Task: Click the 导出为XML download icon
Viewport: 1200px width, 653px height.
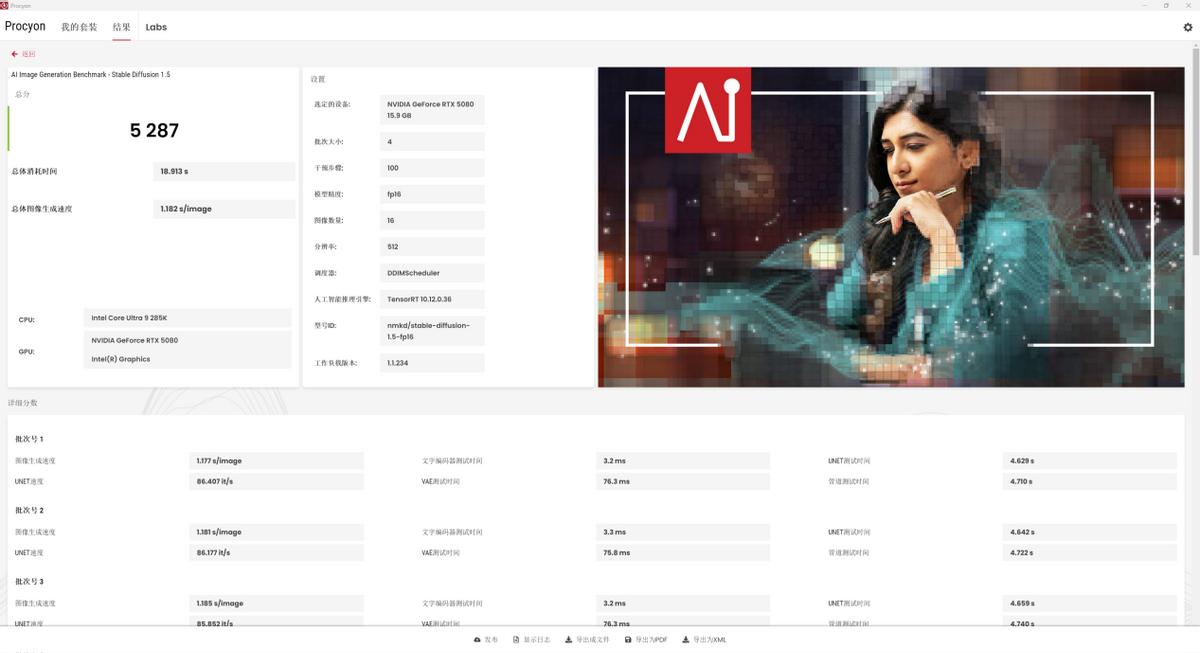Action: pyautogui.click(x=686, y=640)
